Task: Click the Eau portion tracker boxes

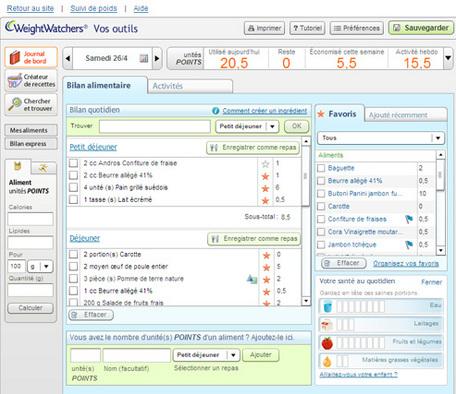Action: tap(360, 306)
